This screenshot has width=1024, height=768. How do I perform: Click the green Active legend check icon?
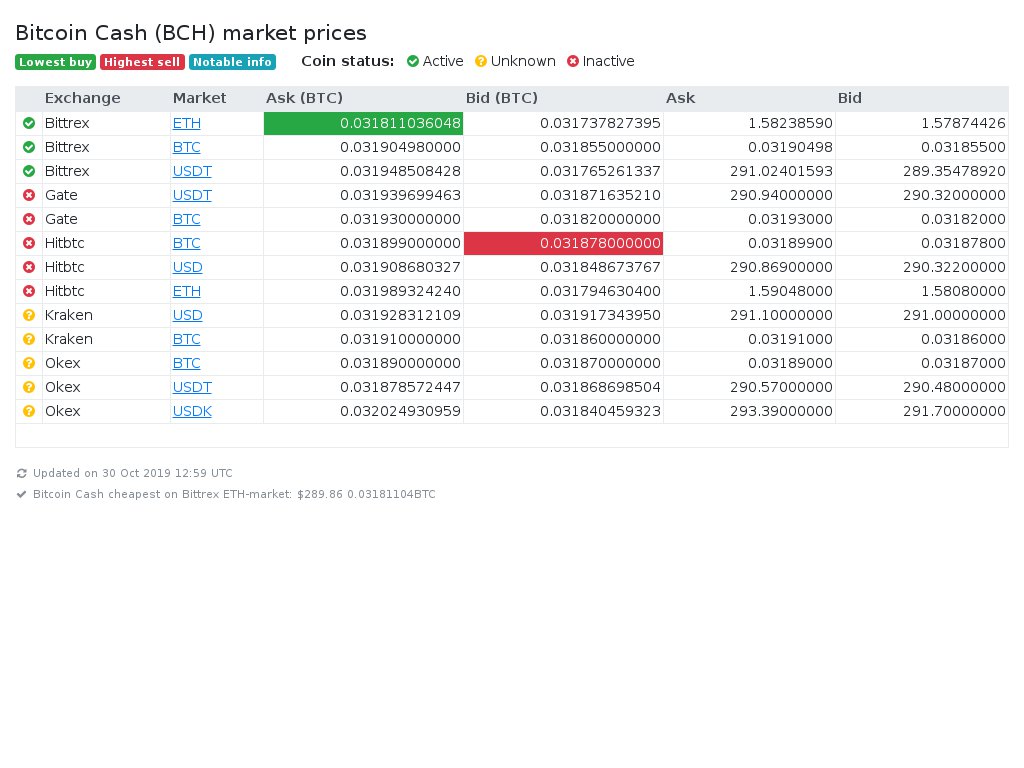coord(413,61)
